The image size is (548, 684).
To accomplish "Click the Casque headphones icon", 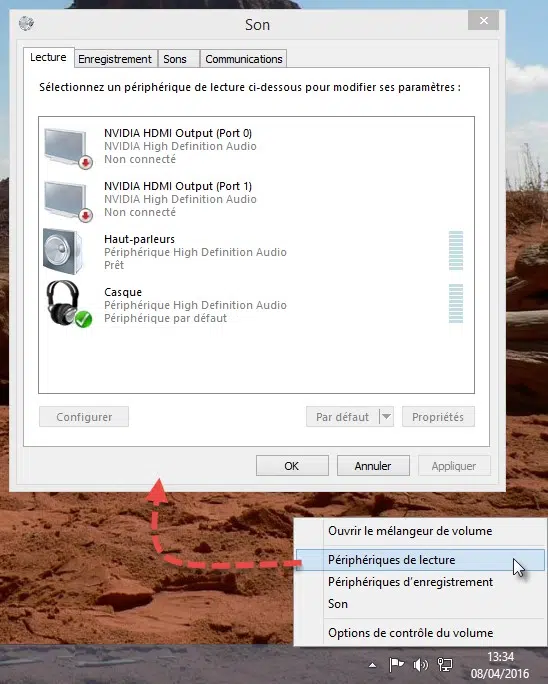I will [69, 304].
